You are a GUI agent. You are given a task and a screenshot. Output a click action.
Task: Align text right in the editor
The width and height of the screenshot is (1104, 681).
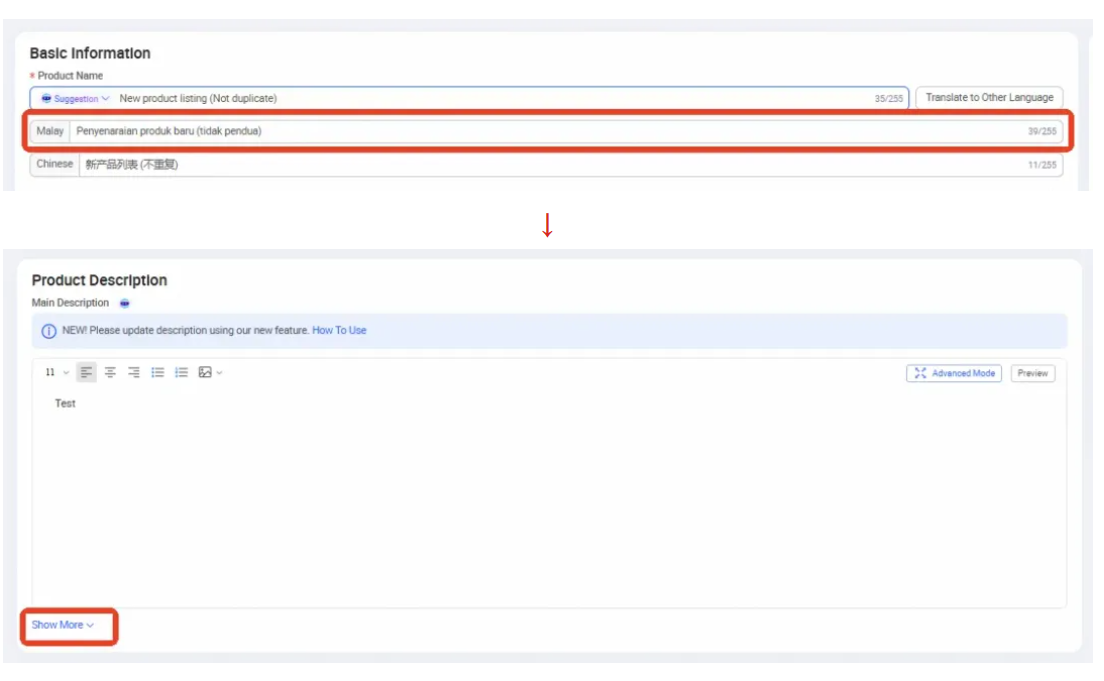tap(134, 373)
